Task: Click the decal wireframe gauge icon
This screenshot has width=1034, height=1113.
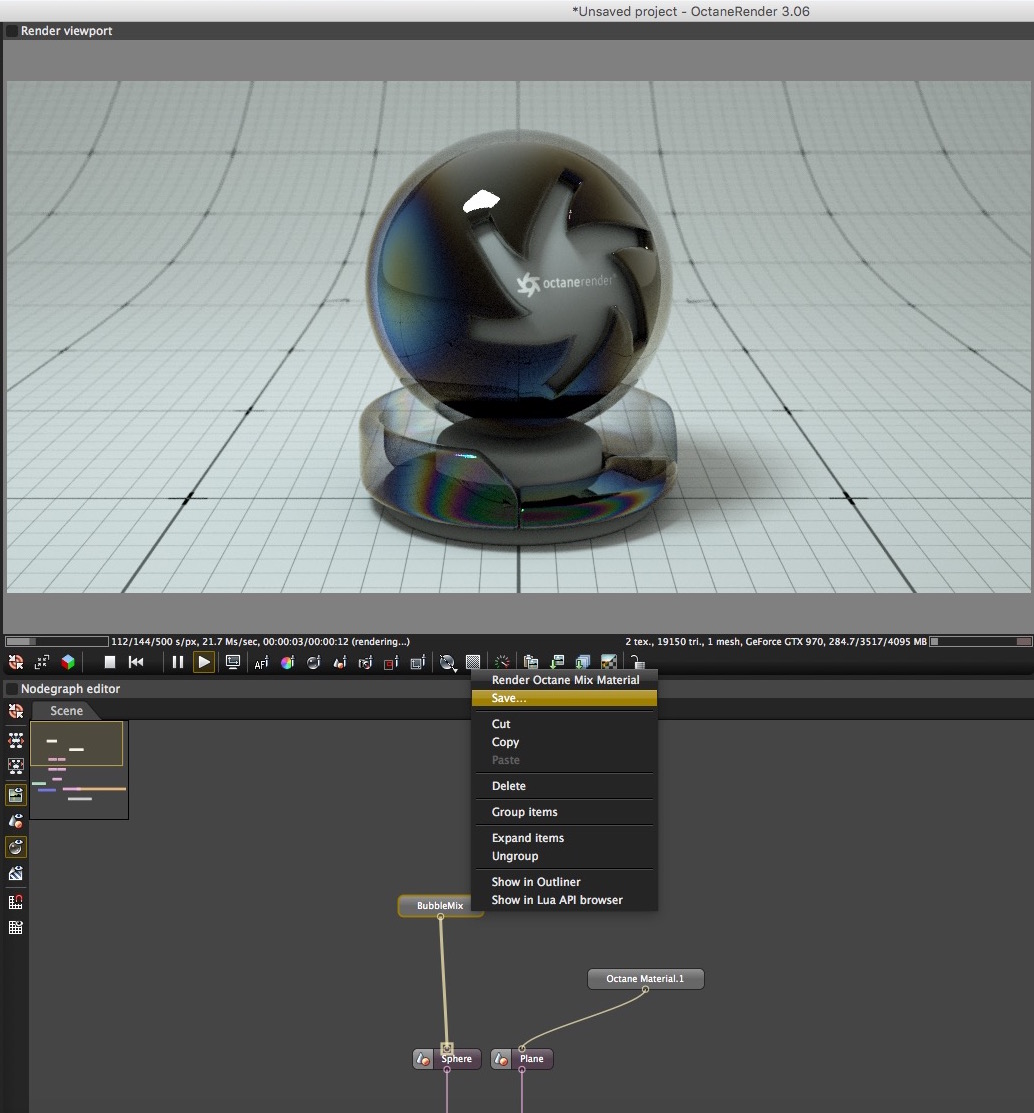Action: click(x=502, y=662)
